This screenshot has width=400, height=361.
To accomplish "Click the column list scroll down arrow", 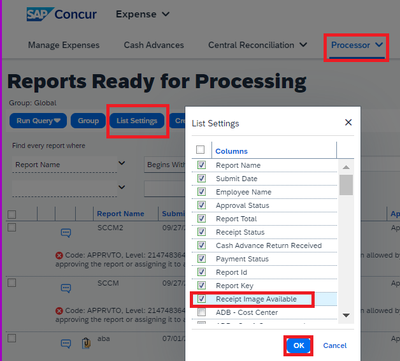I will pos(346,315).
